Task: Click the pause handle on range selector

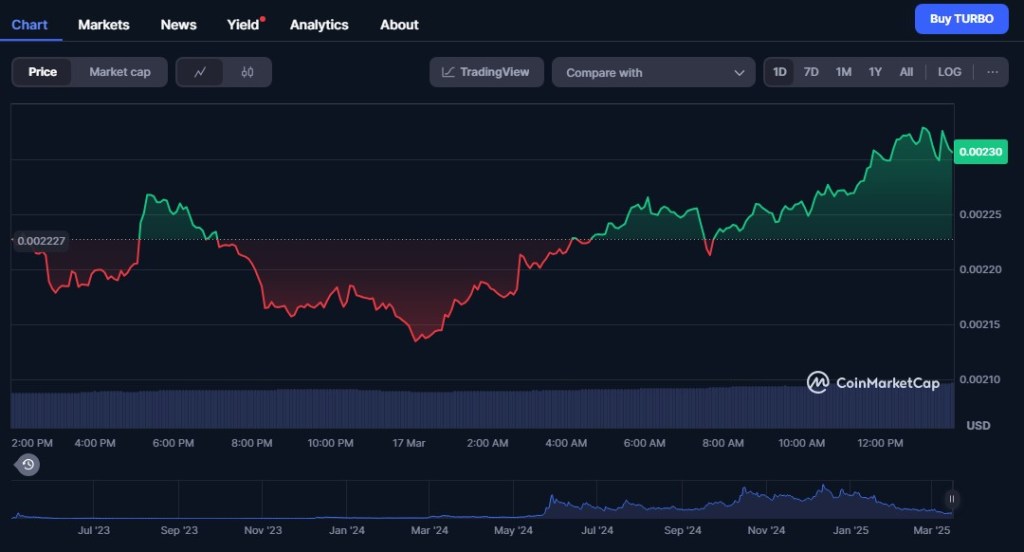Action: pos(952,499)
